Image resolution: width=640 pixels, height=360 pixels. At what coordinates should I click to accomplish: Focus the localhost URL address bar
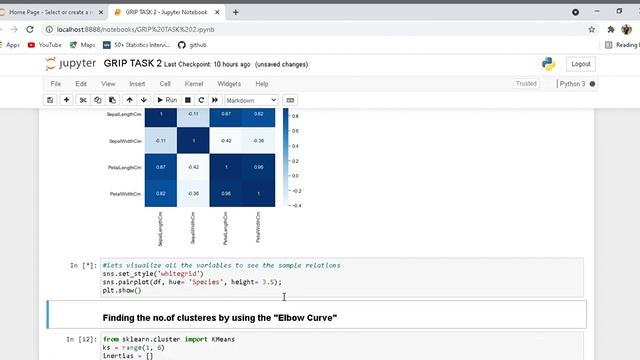click(x=135, y=29)
